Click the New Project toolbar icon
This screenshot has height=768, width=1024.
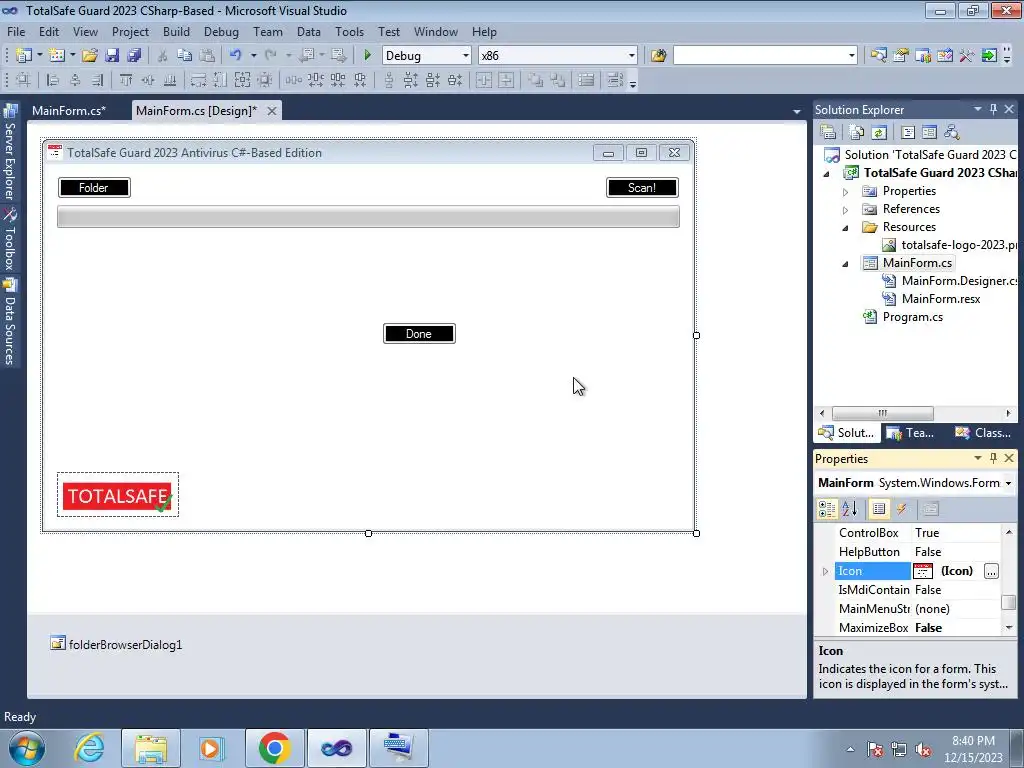tap(24, 56)
